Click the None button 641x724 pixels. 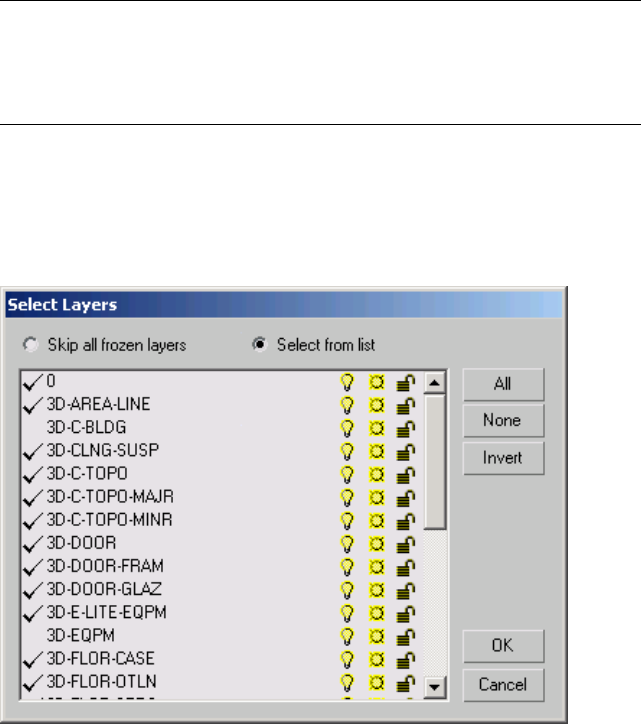pos(503,421)
